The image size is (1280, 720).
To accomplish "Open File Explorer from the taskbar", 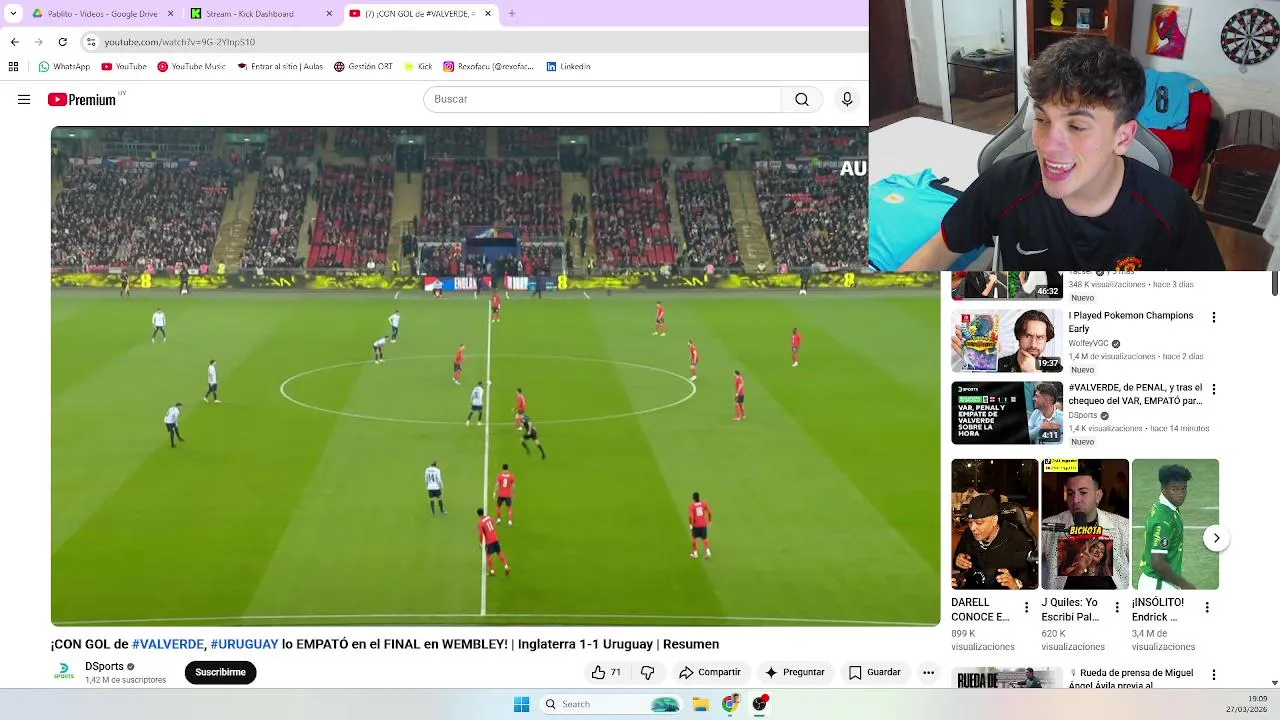I will pos(701,704).
